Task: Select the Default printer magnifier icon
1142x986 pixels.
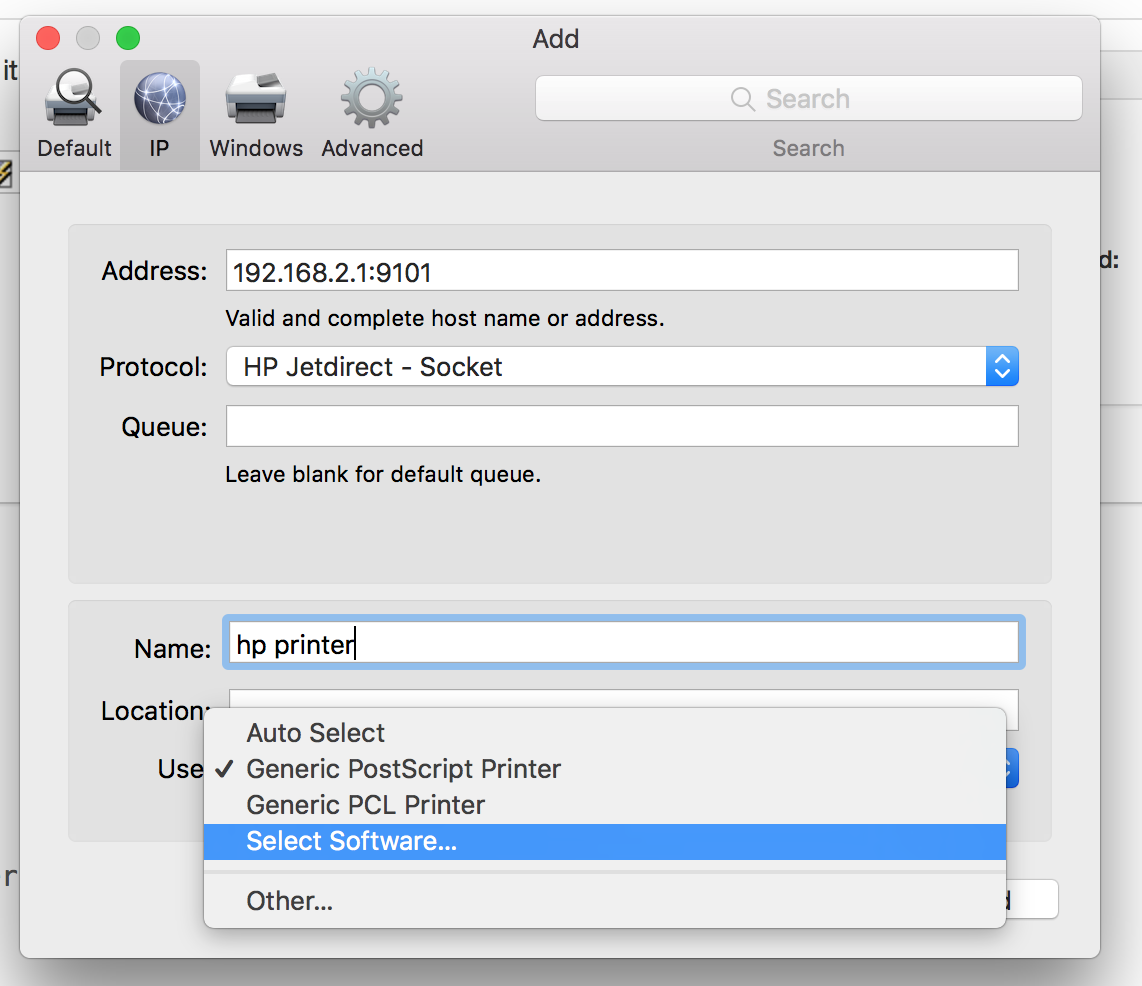Action: tap(74, 100)
